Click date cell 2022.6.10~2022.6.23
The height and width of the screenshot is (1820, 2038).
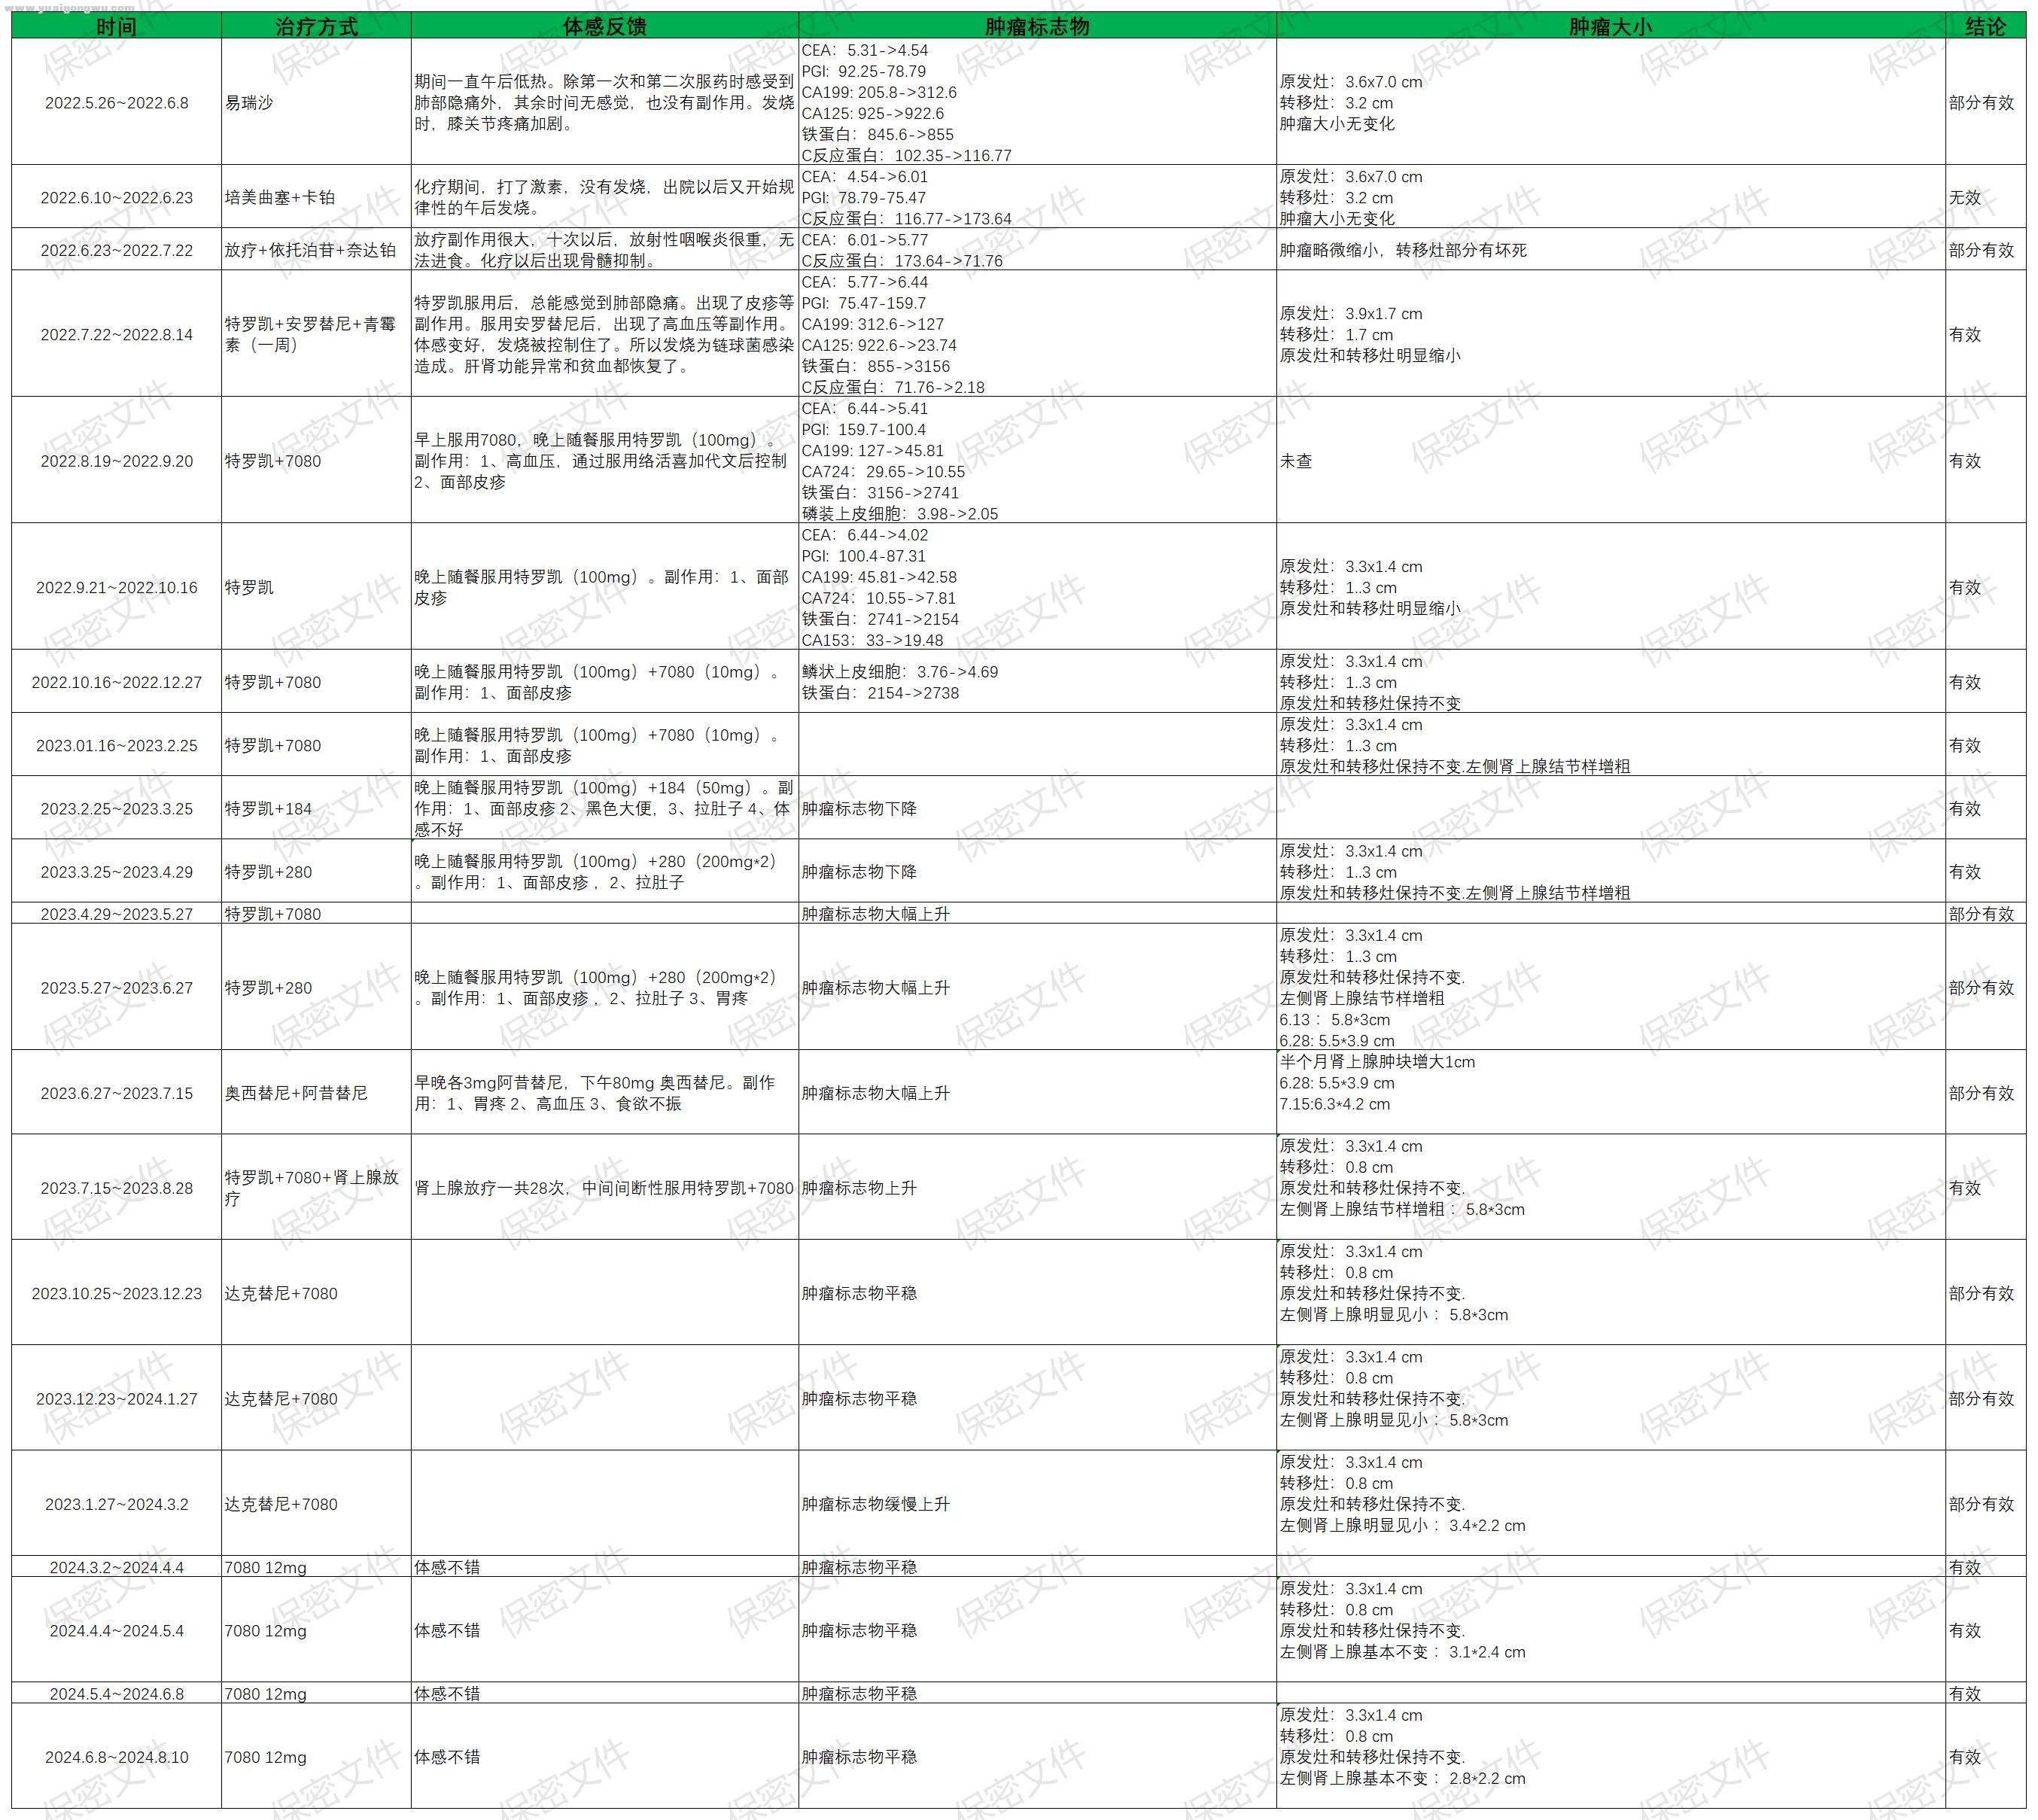(x=117, y=197)
